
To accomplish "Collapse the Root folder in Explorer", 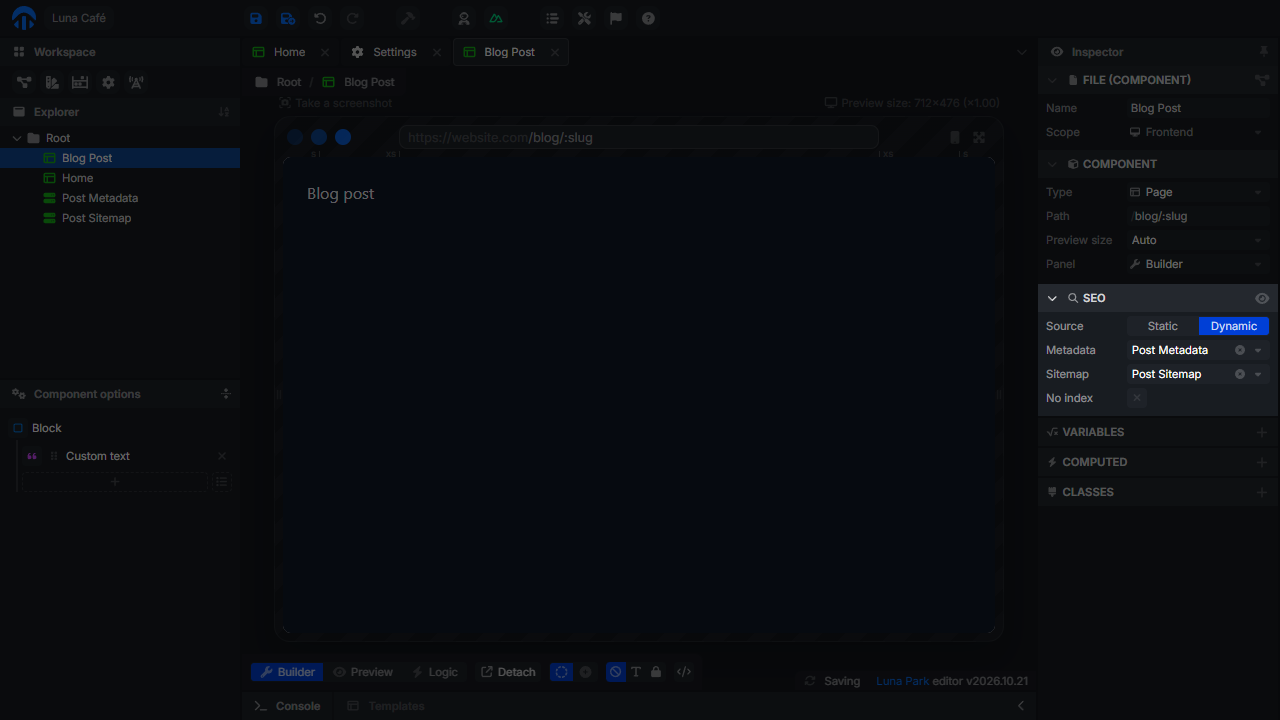I will (17, 138).
